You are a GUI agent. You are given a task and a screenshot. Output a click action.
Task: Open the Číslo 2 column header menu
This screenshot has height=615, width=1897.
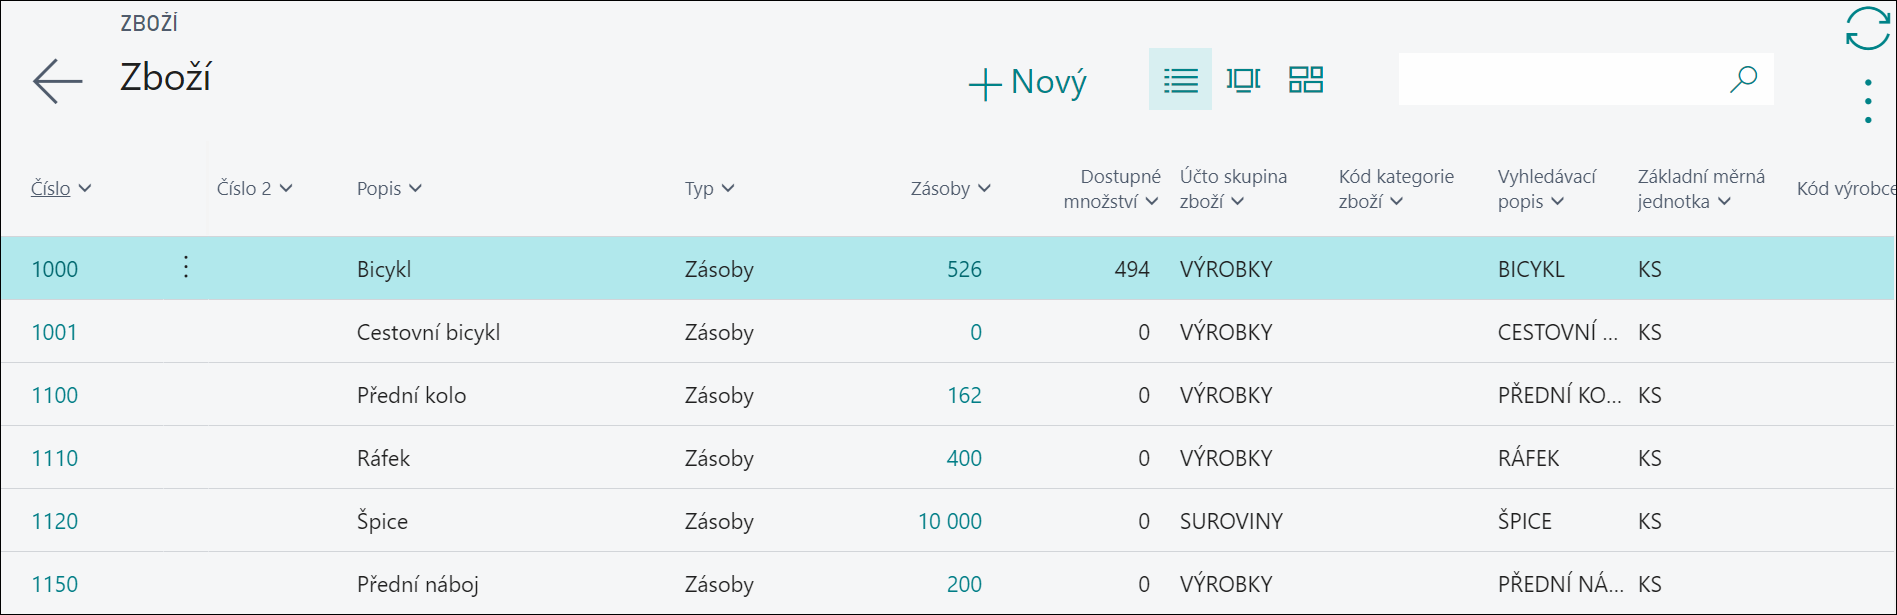286,188
